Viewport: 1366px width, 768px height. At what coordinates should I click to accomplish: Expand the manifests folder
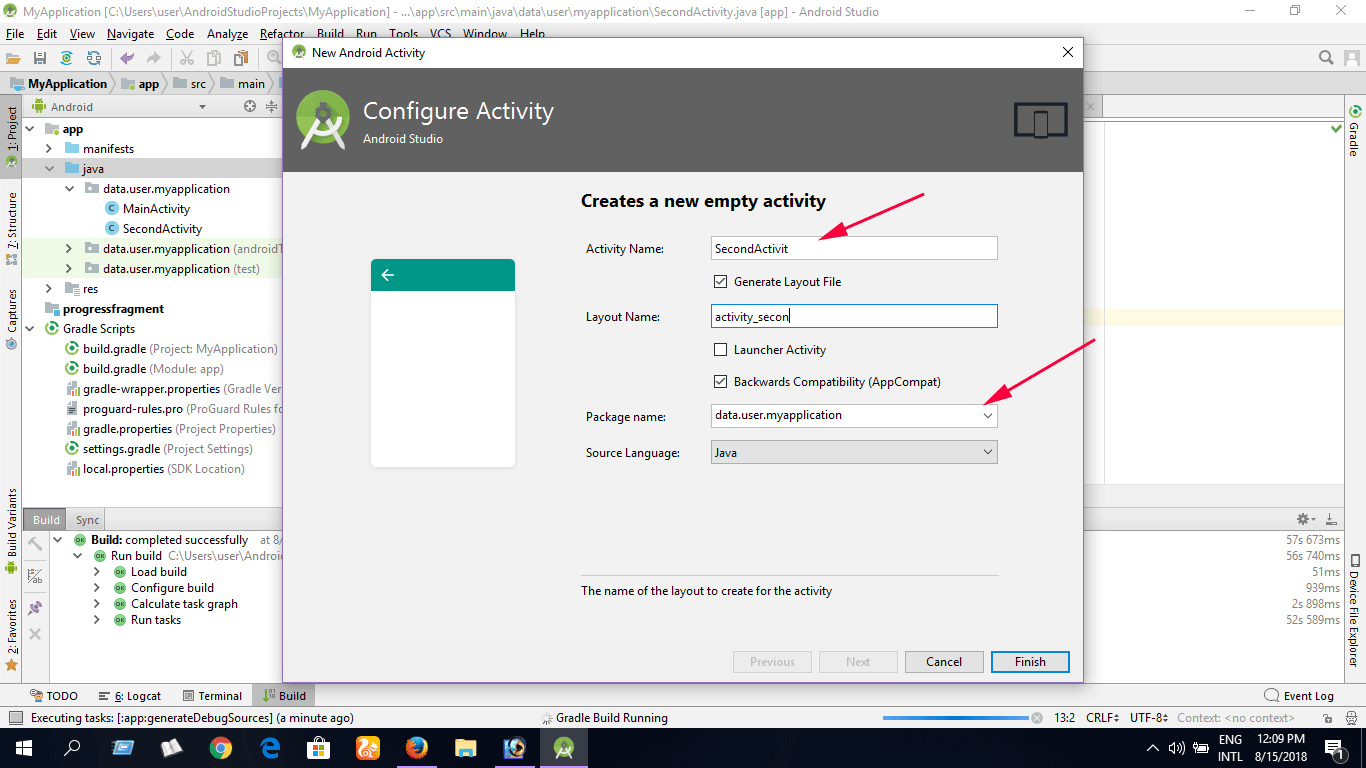click(x=49, y=149)
